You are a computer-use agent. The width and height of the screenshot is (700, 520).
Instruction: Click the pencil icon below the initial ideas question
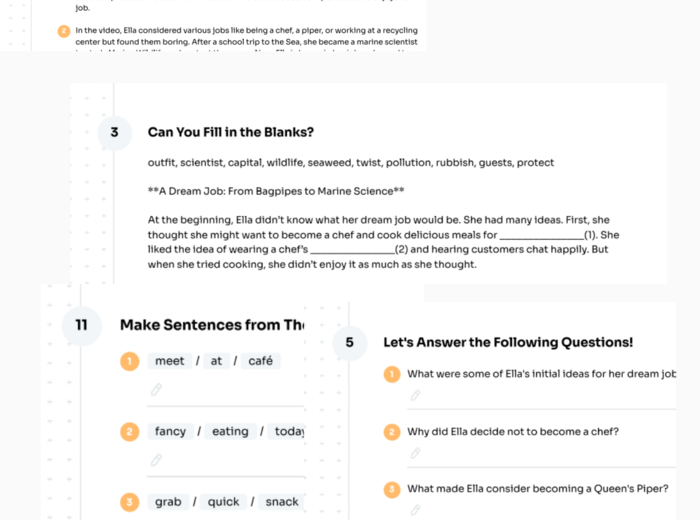[x=415, y=396]
